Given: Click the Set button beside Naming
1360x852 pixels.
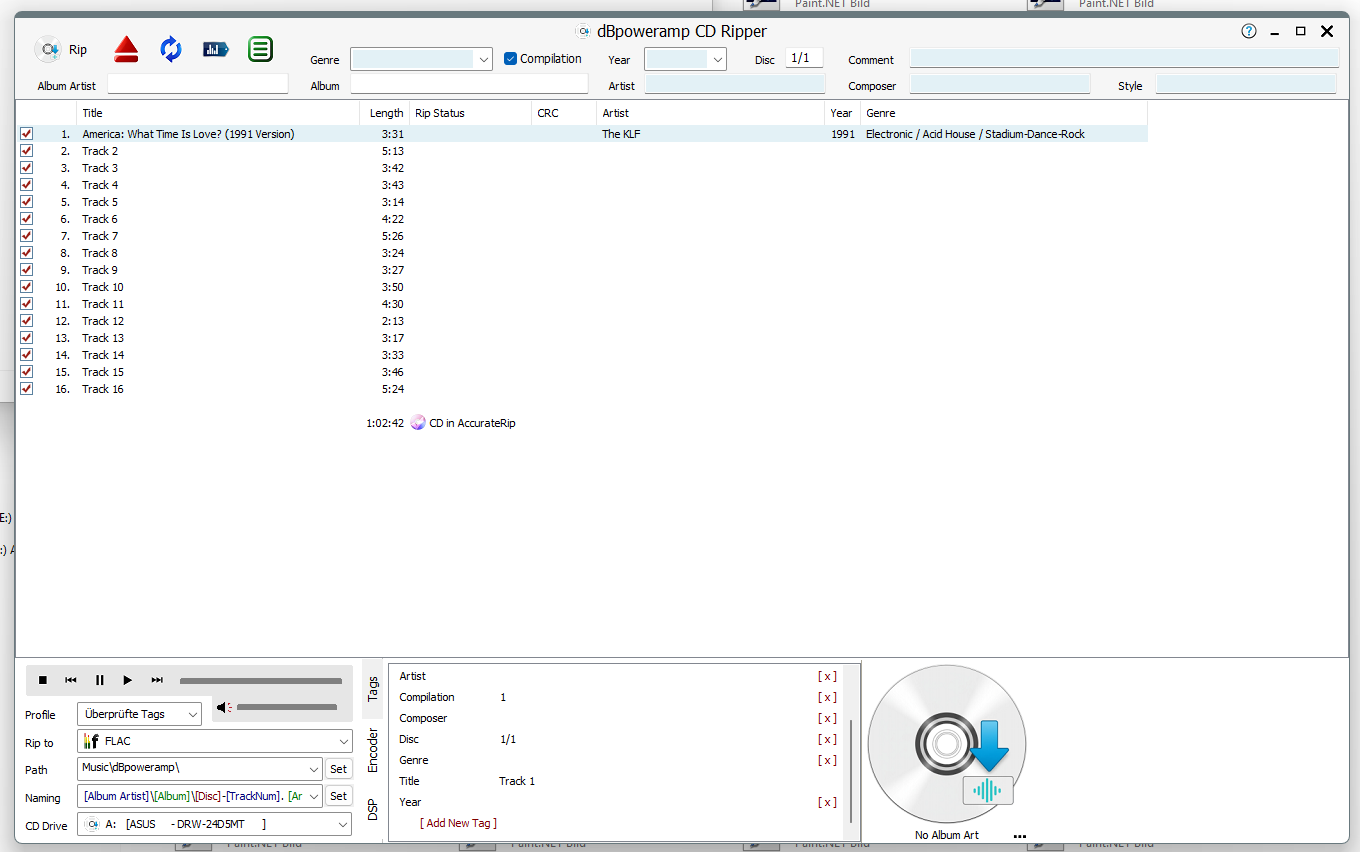Looking at the screenshot, I should 339,797.
